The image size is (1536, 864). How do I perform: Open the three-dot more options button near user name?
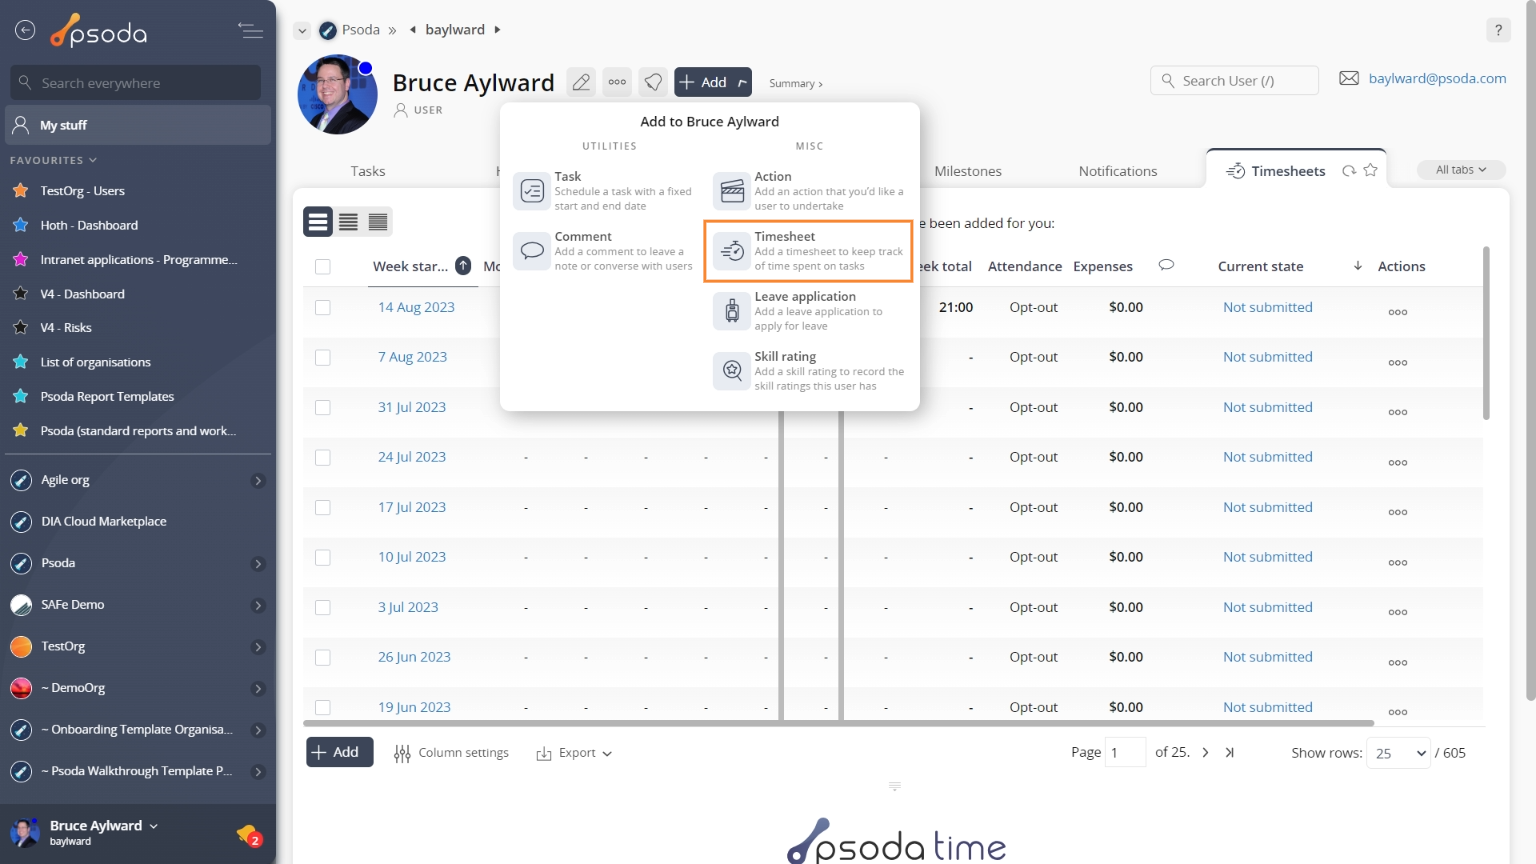(618, 82)
